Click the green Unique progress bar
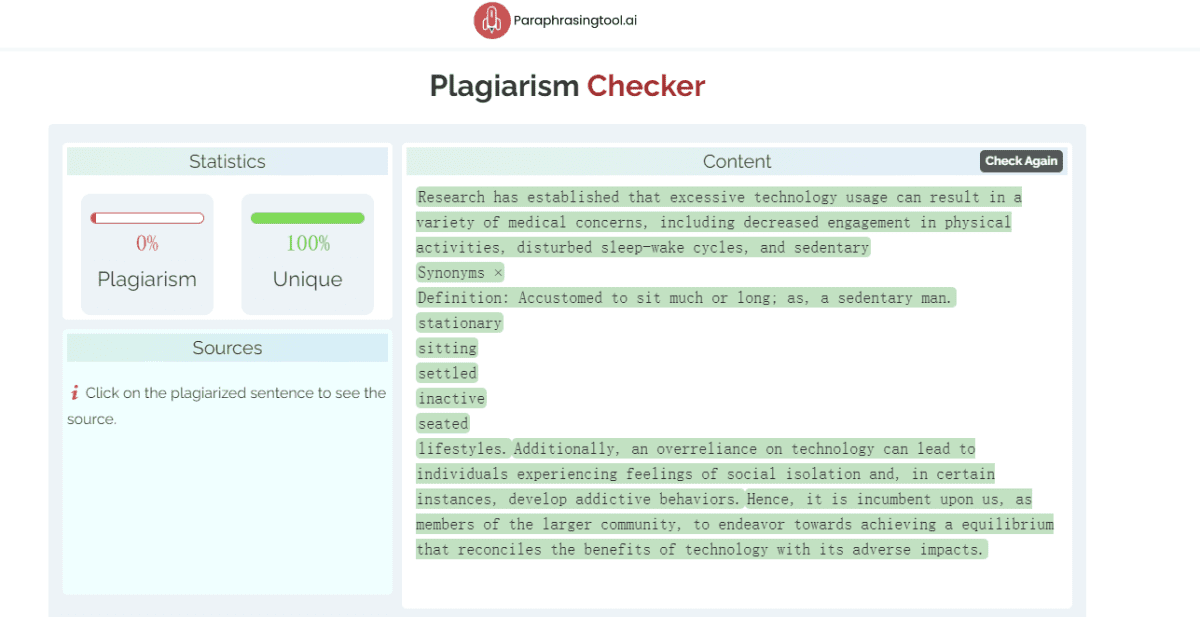 307,216
